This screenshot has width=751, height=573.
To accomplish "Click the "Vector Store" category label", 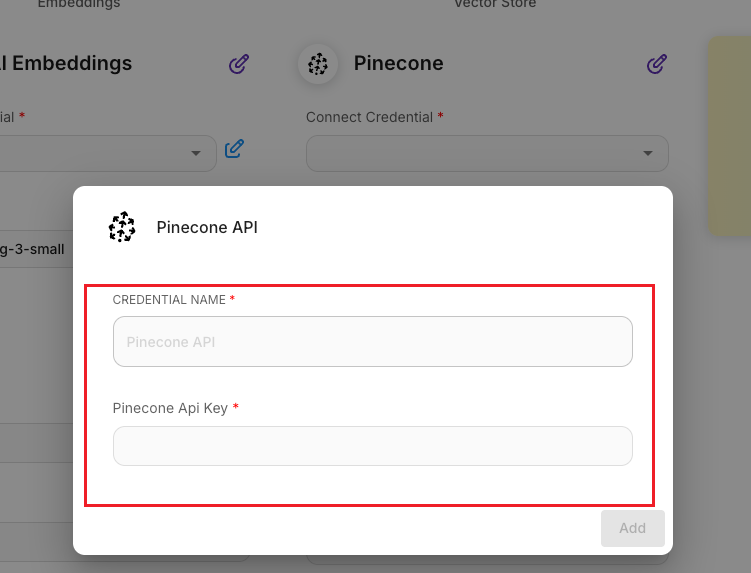I will pos(495,4).
